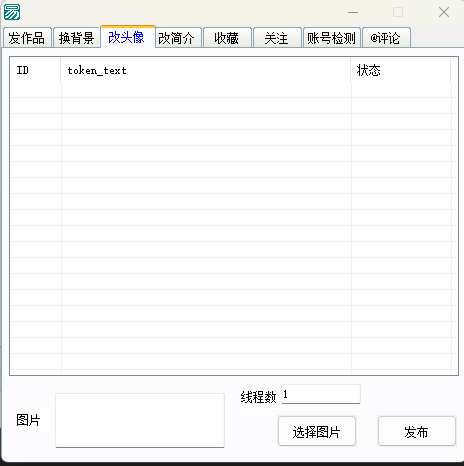Focus the 线程数 input field
This screenshot has height=466, width=464.
321,394
